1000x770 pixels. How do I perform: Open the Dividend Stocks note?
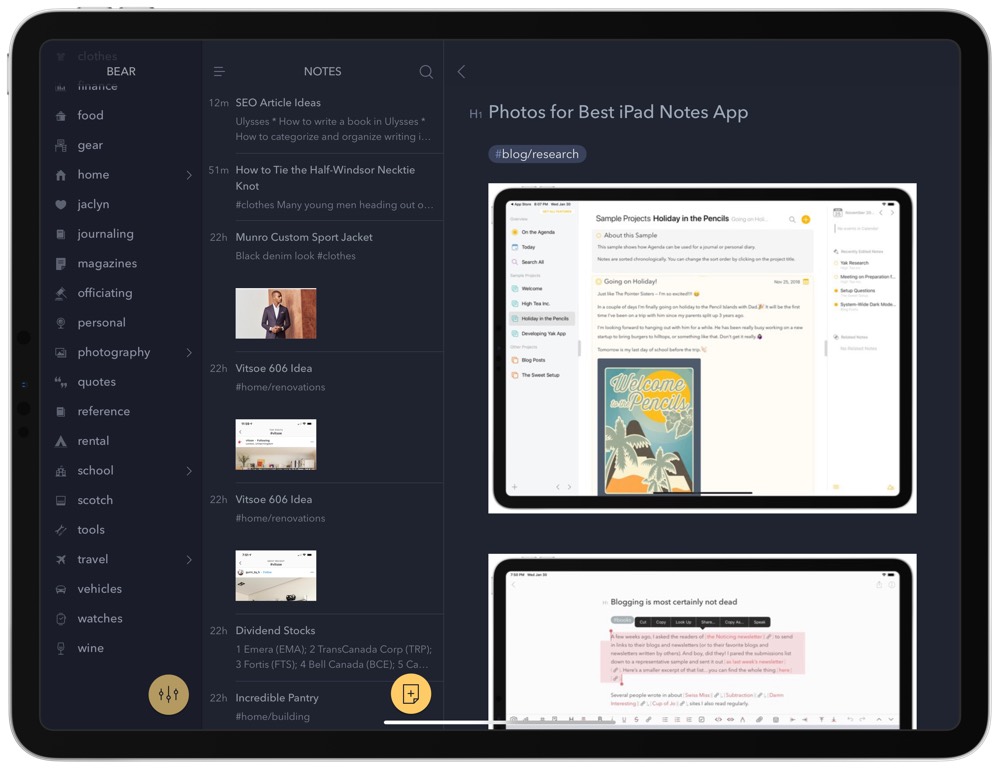pos(323,648)
